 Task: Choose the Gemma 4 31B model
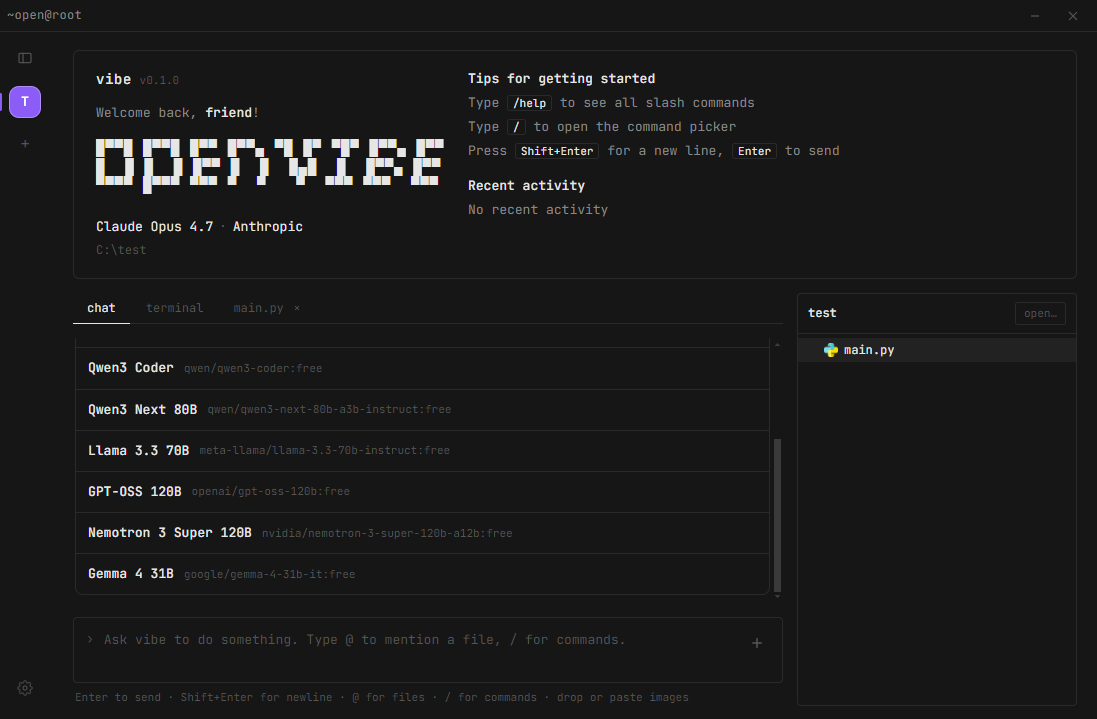coord(423,574)
